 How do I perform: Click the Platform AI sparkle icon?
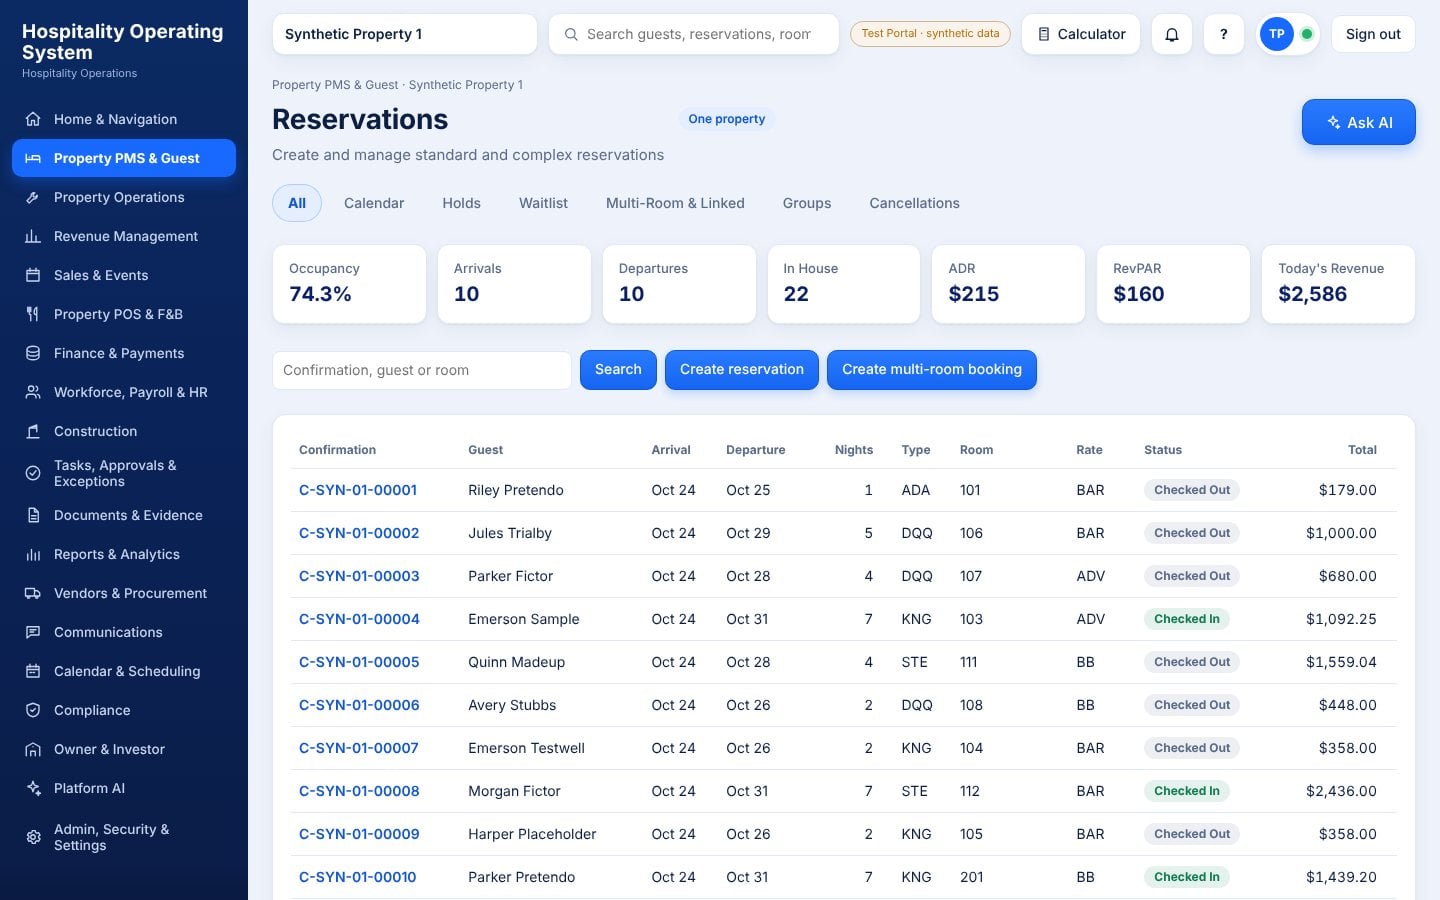pyautogui.click(x=33, y=788)
